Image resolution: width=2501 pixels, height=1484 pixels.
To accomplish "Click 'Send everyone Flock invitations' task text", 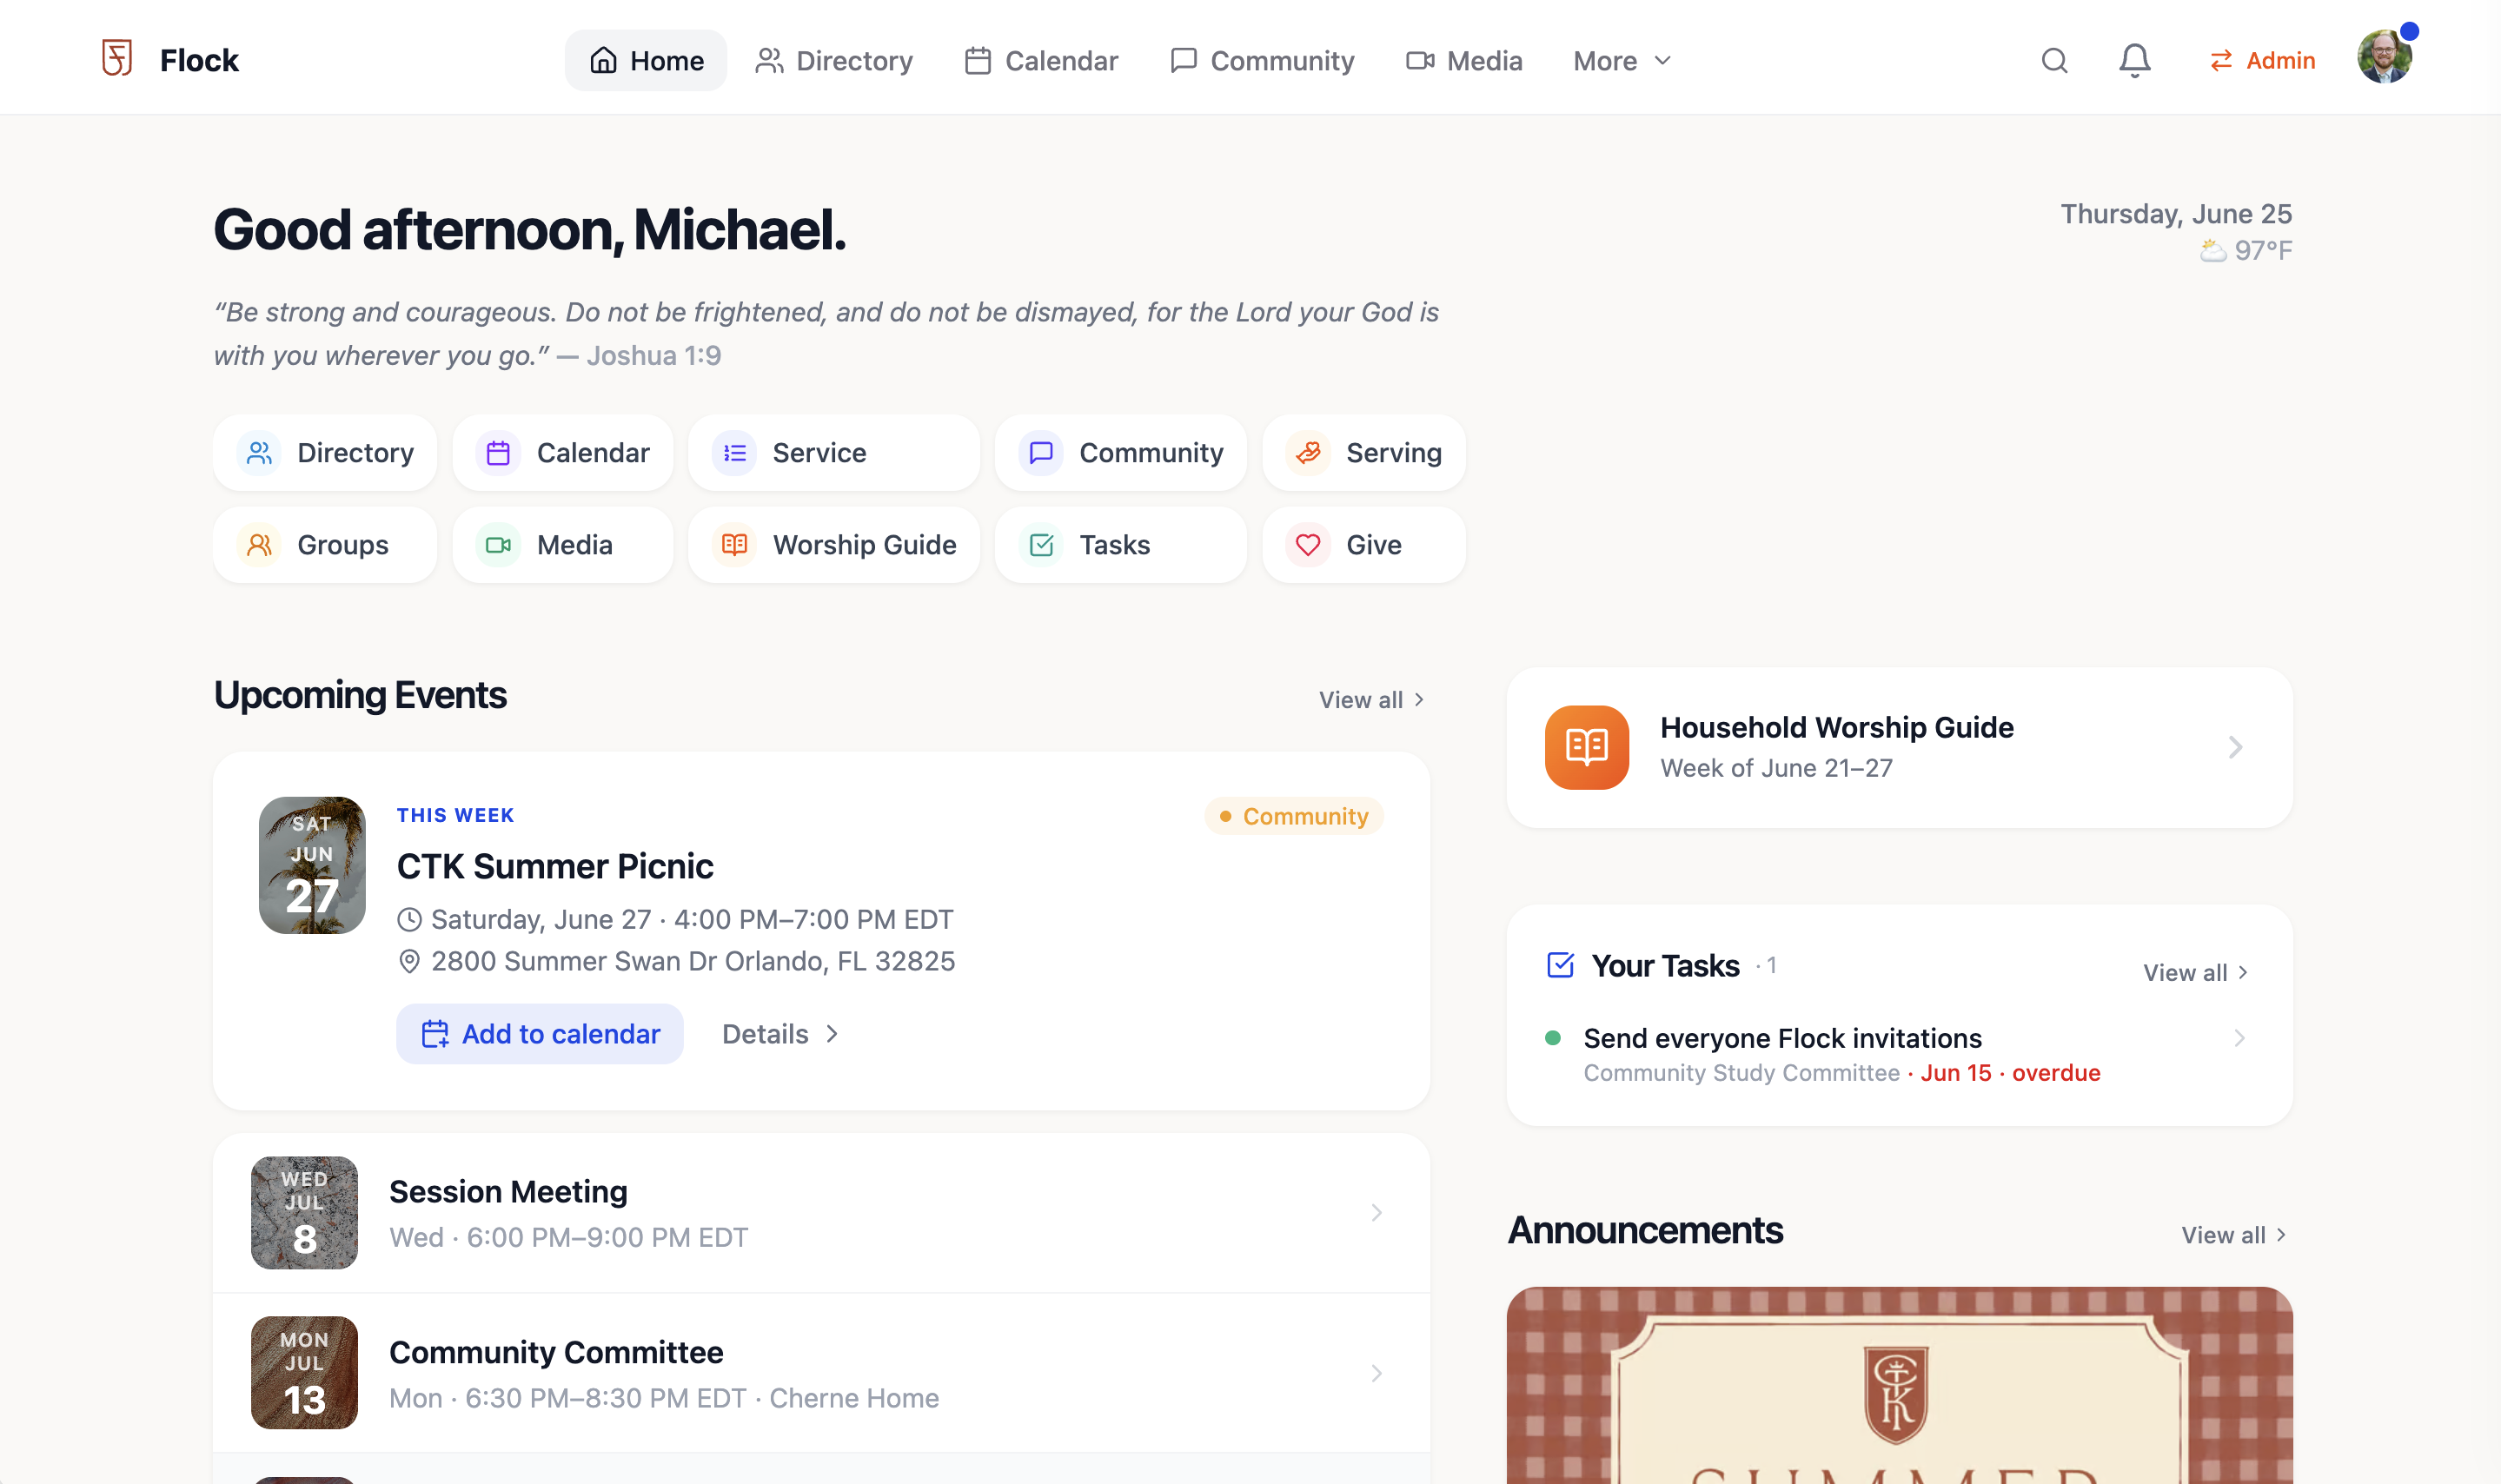I will [x=1783, y=1038].
